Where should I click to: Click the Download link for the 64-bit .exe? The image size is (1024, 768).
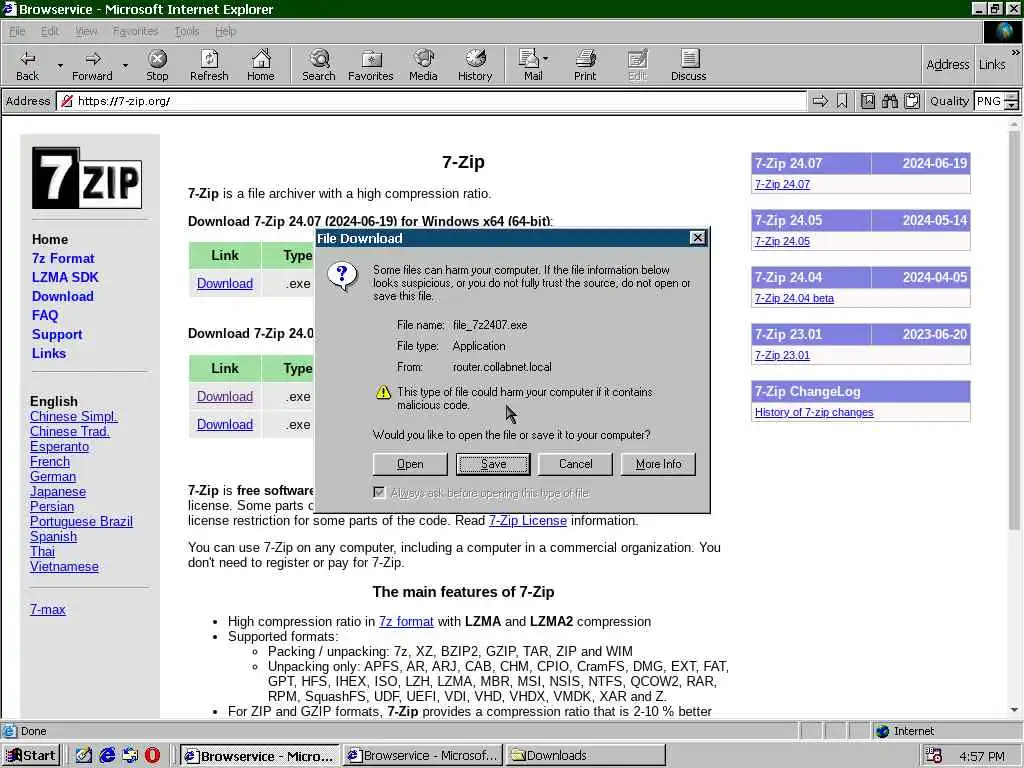pyautogui.click(x=225, y=283)
